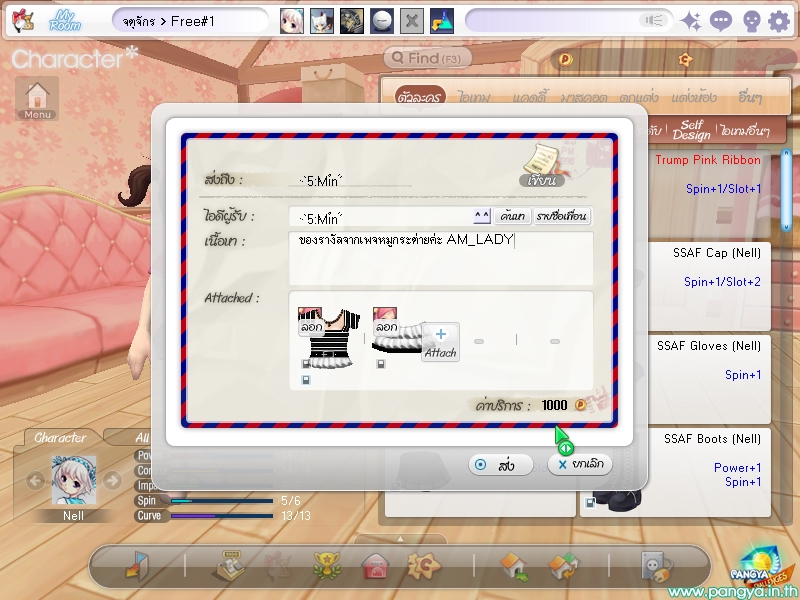
Task: Open the cookie star C icon
Action: [x=423, y=565]
